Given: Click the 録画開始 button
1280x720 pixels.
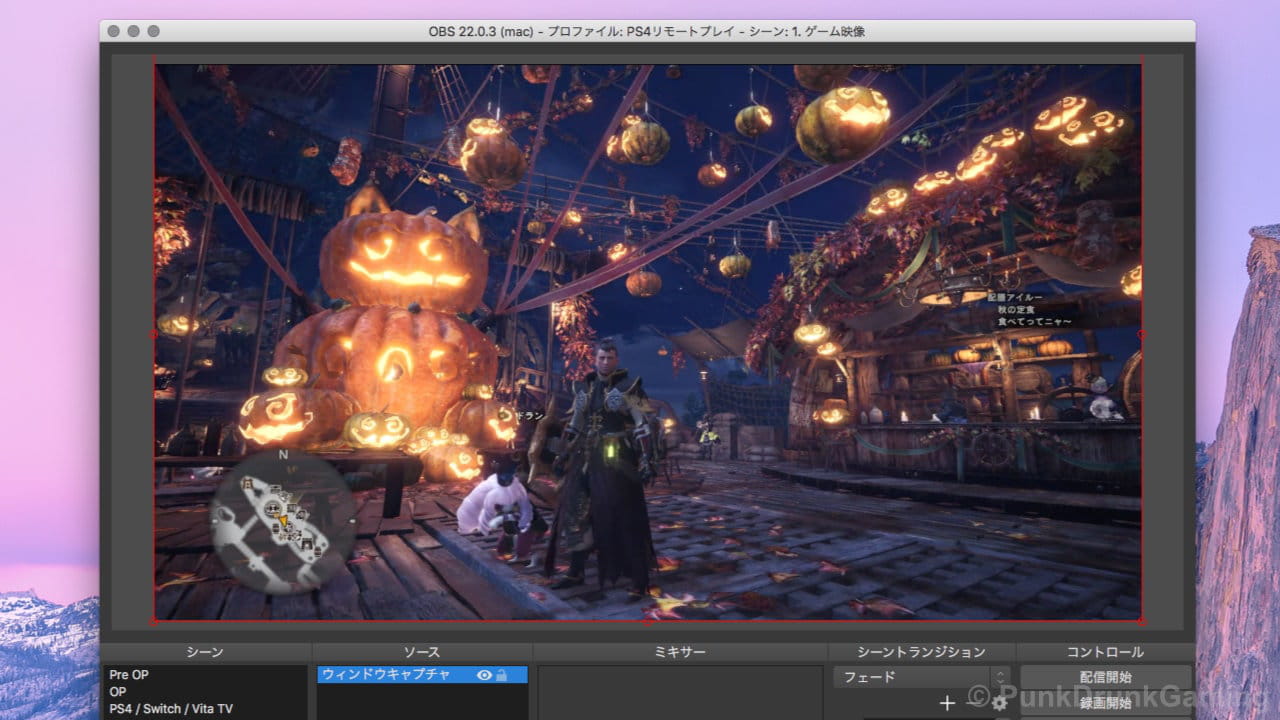Looking at the screenshot, I should tap(1106, 703).
